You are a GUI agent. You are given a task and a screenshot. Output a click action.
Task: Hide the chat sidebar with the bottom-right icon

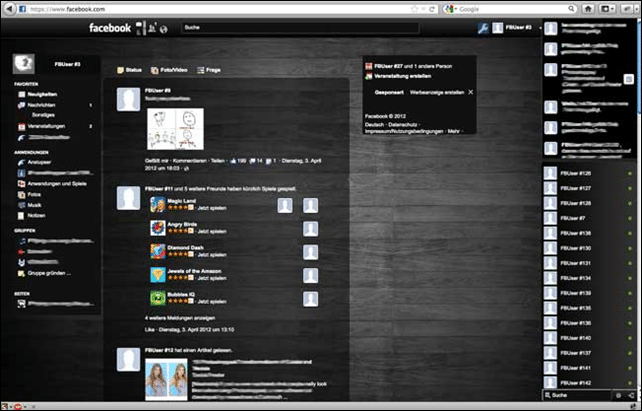pos(632,395)
